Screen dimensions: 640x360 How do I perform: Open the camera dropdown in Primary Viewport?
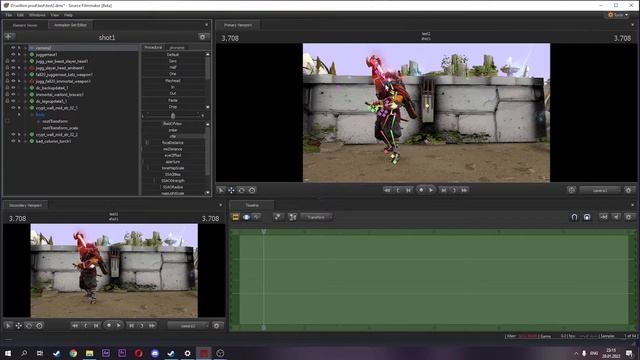(600, 190)
